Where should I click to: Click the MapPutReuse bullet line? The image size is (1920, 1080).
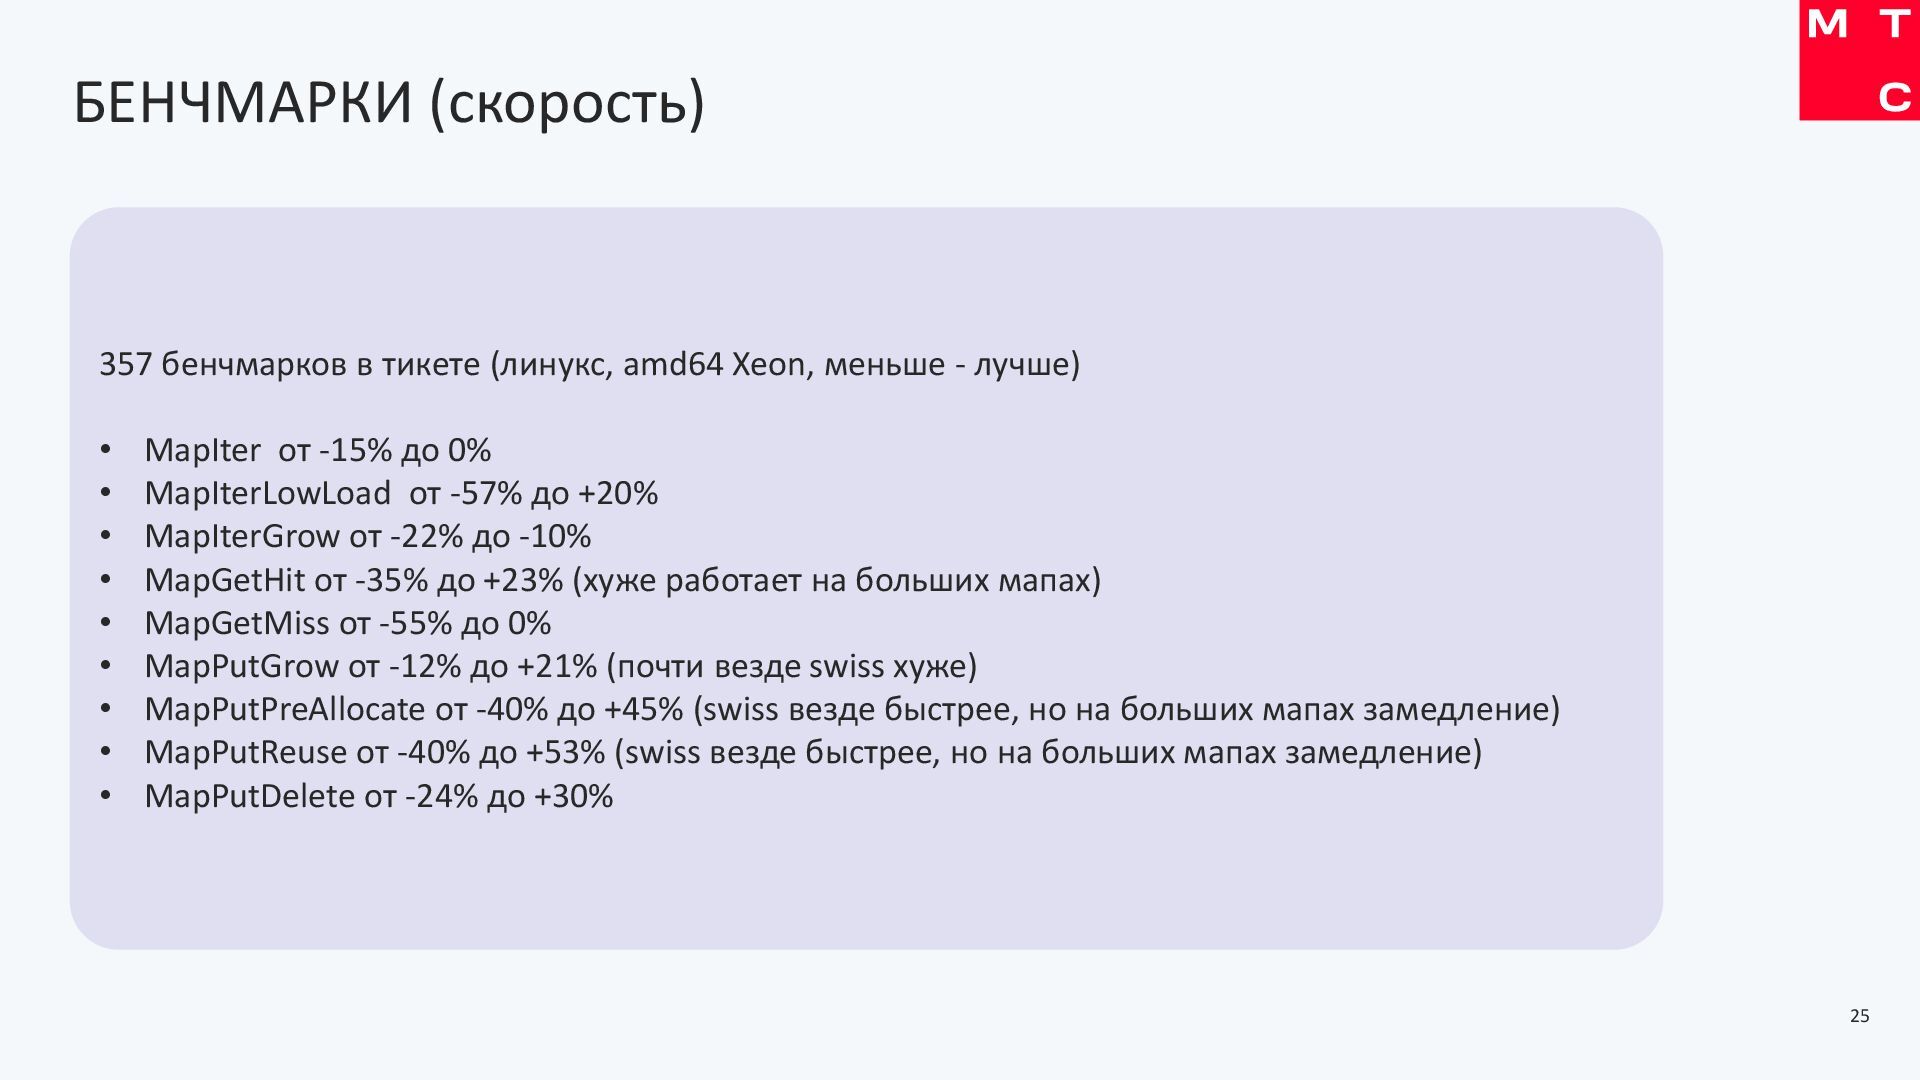(x=812, y=753)
